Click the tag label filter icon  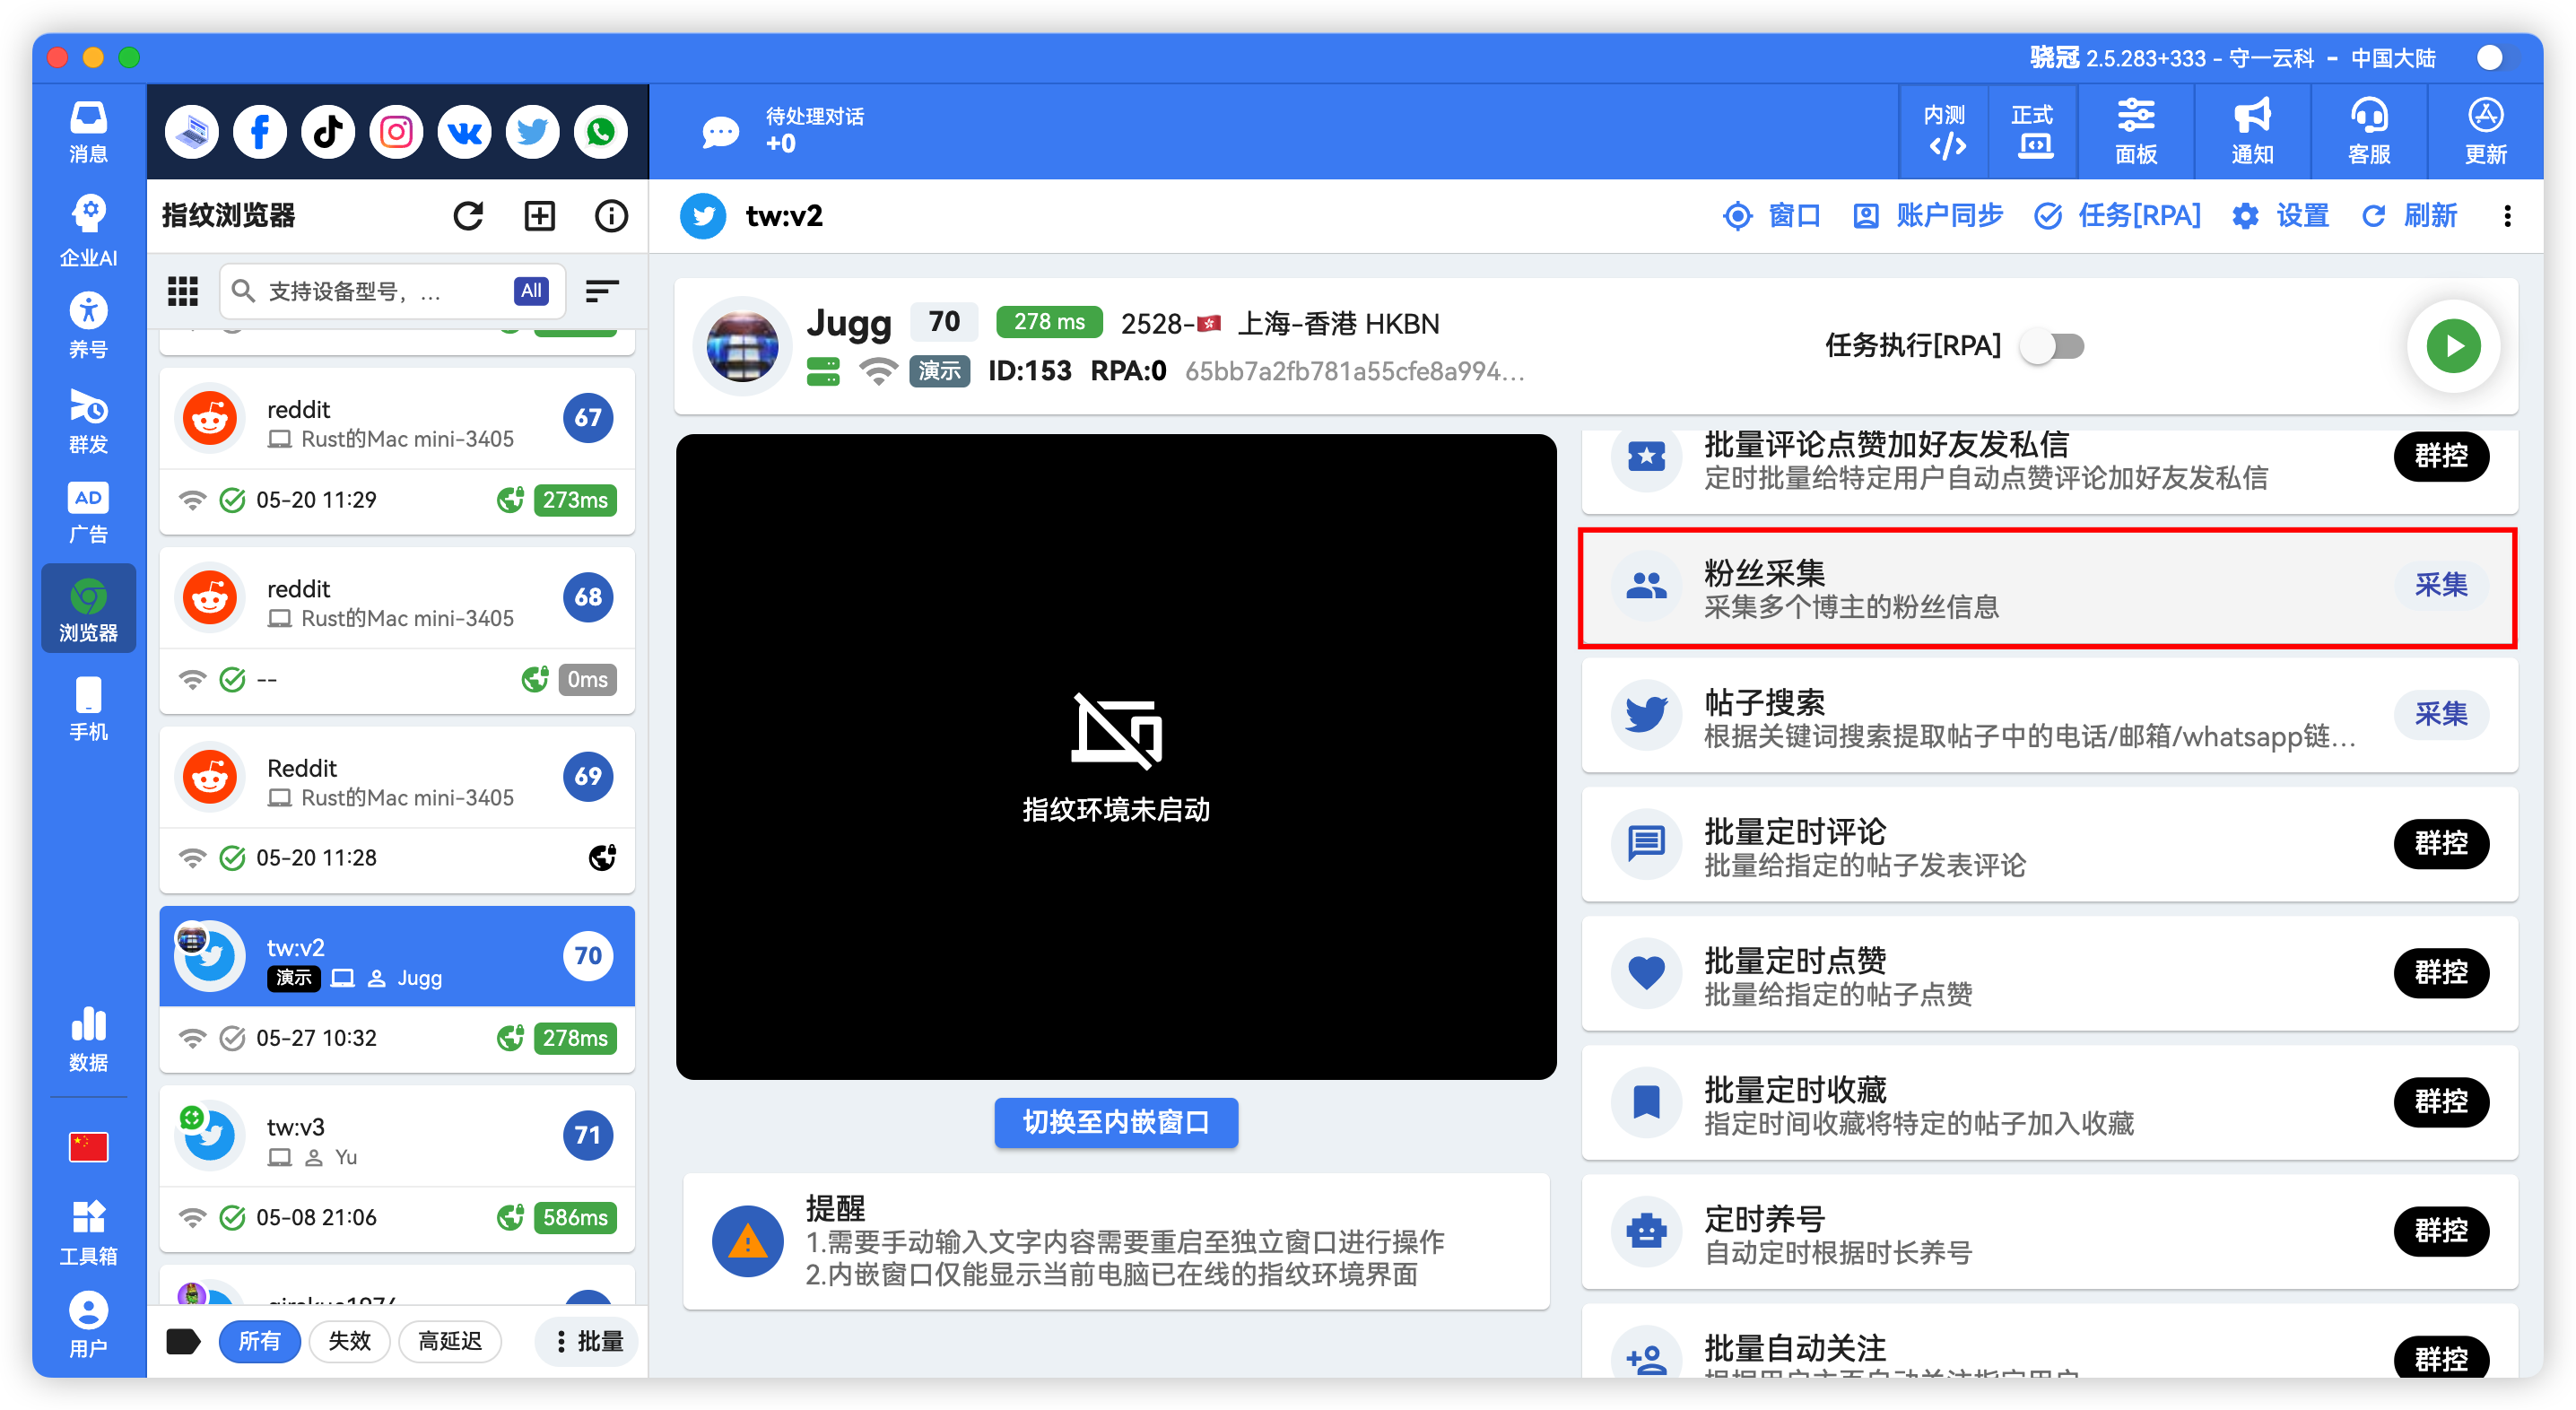[183, 1341]
